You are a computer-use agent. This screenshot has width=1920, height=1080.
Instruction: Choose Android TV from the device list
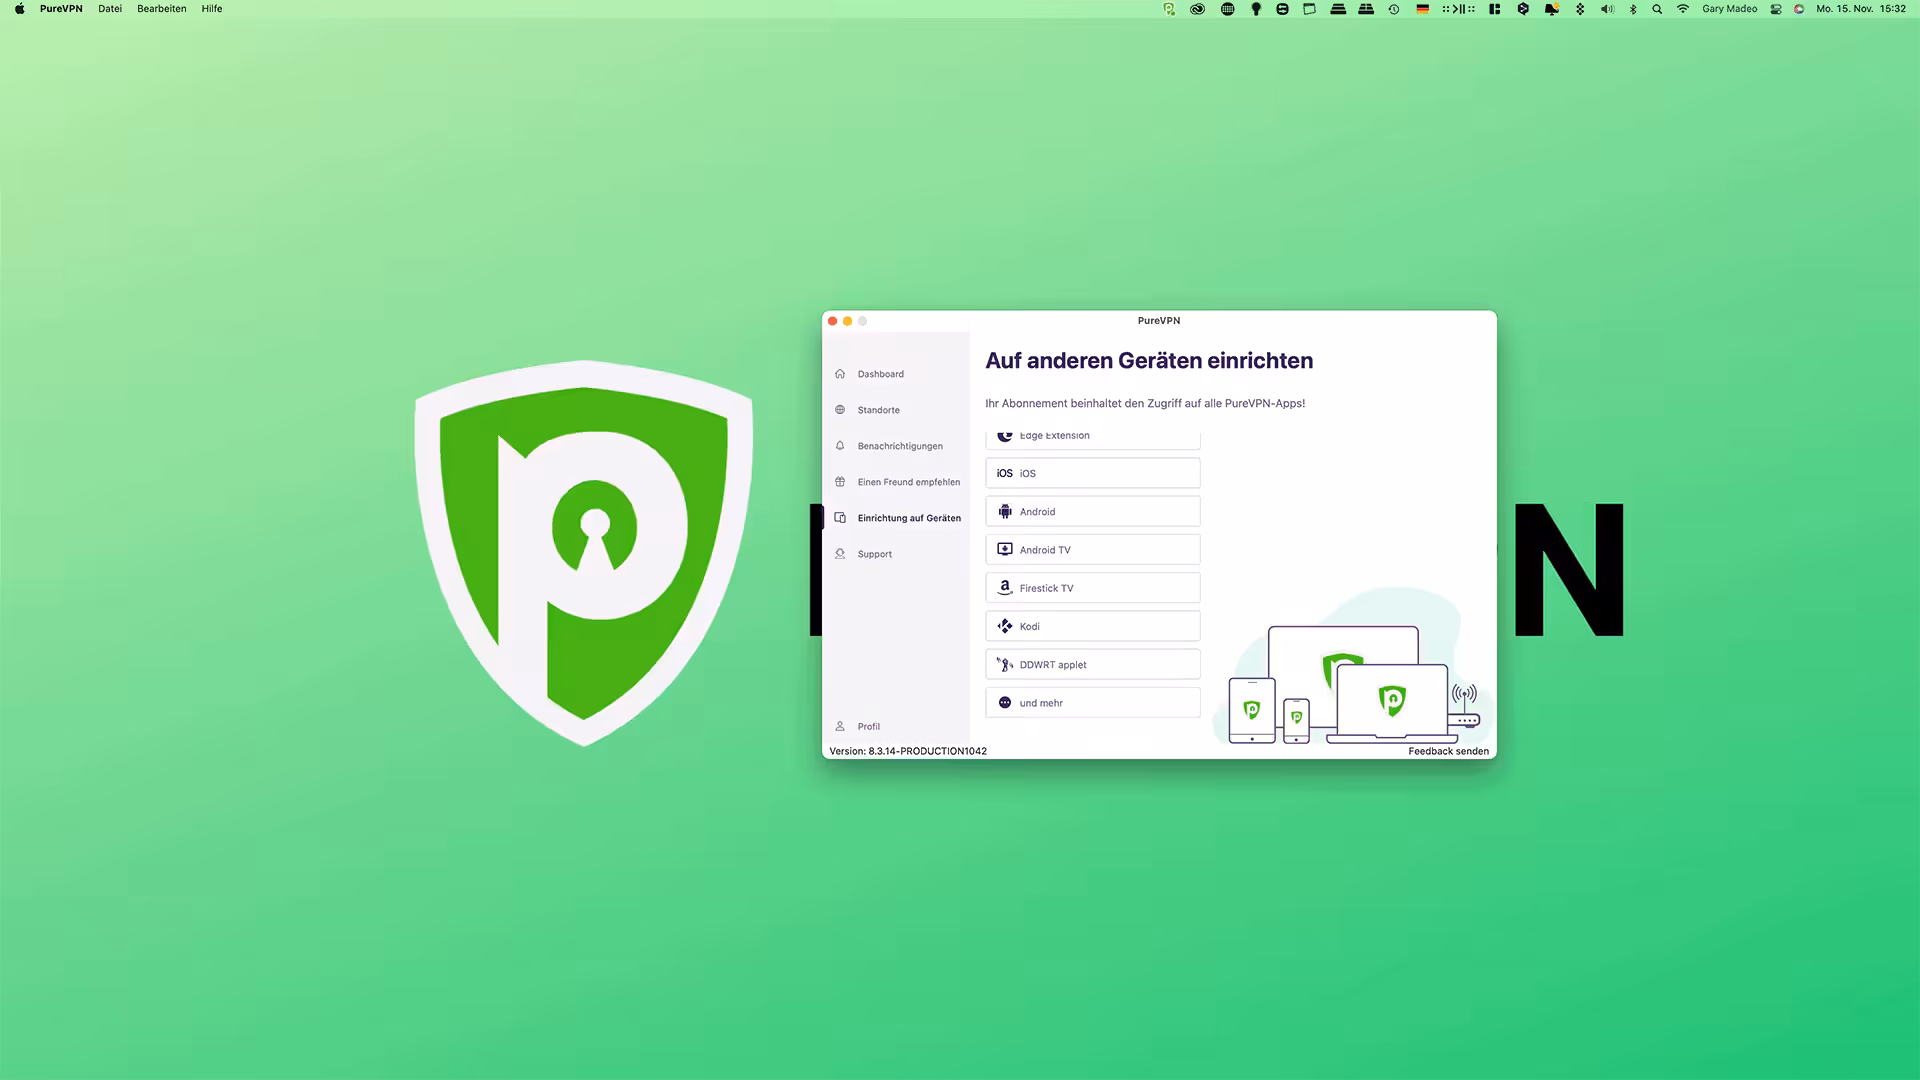1092,549
